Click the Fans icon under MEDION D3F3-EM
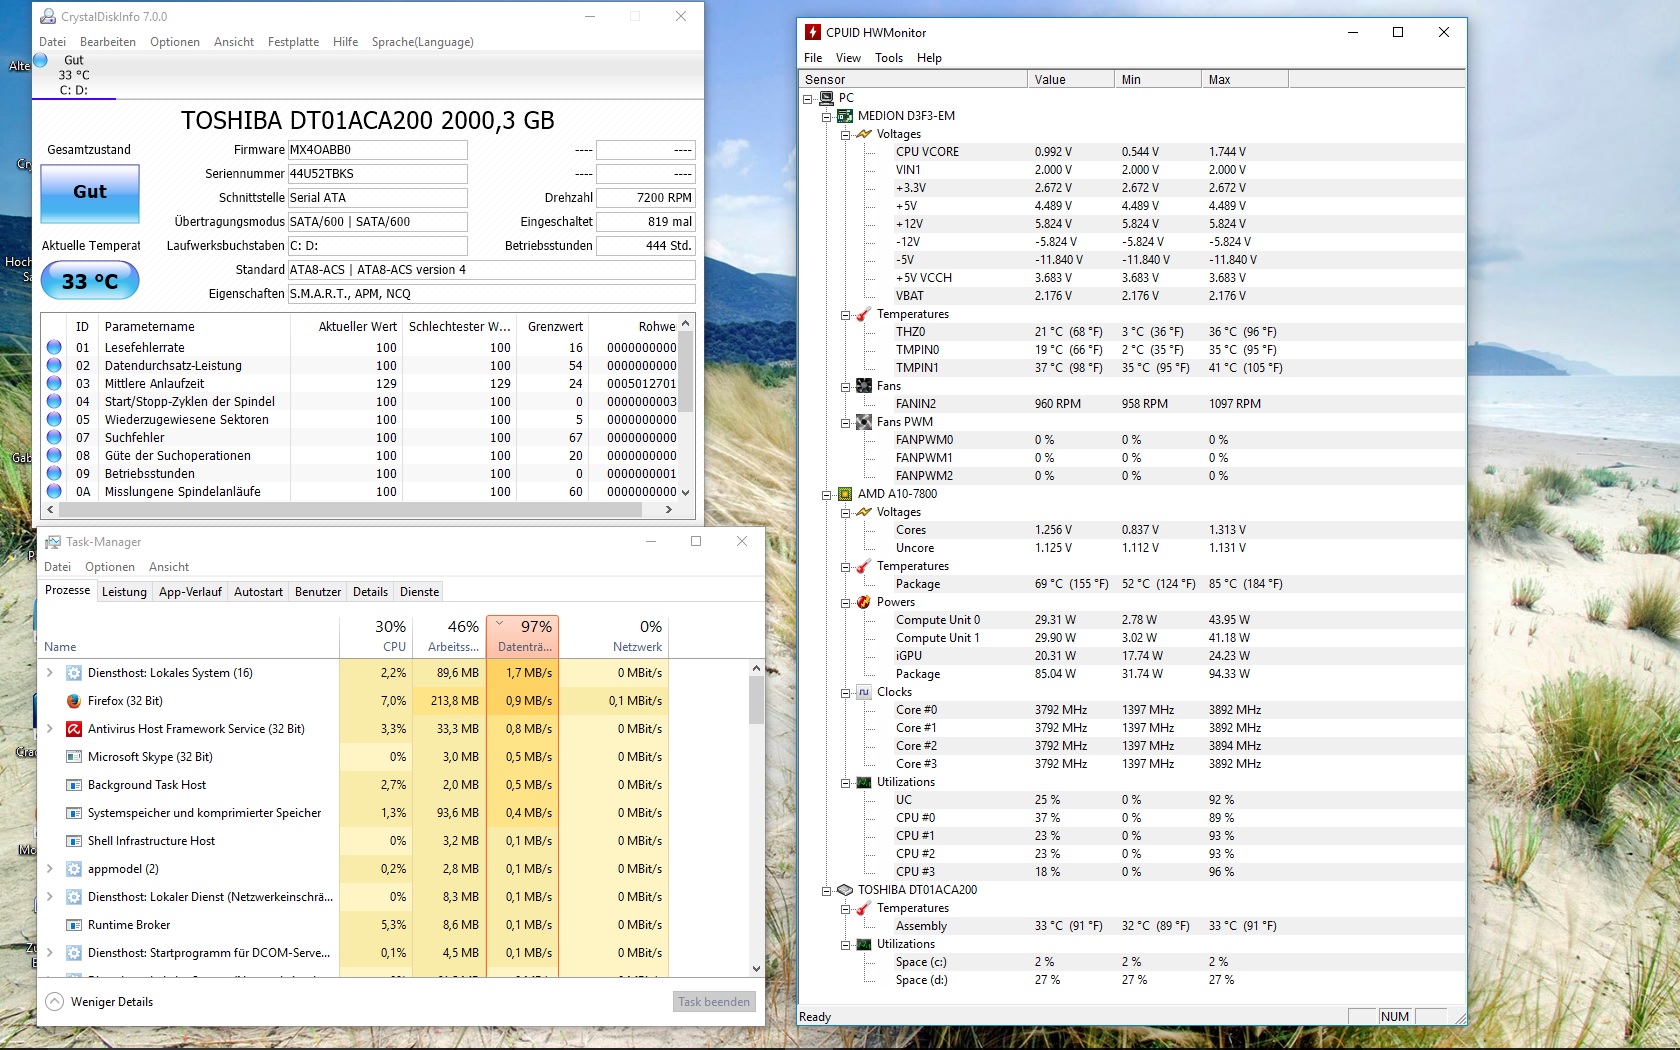 pyautogui.click(x=864, y=386)
